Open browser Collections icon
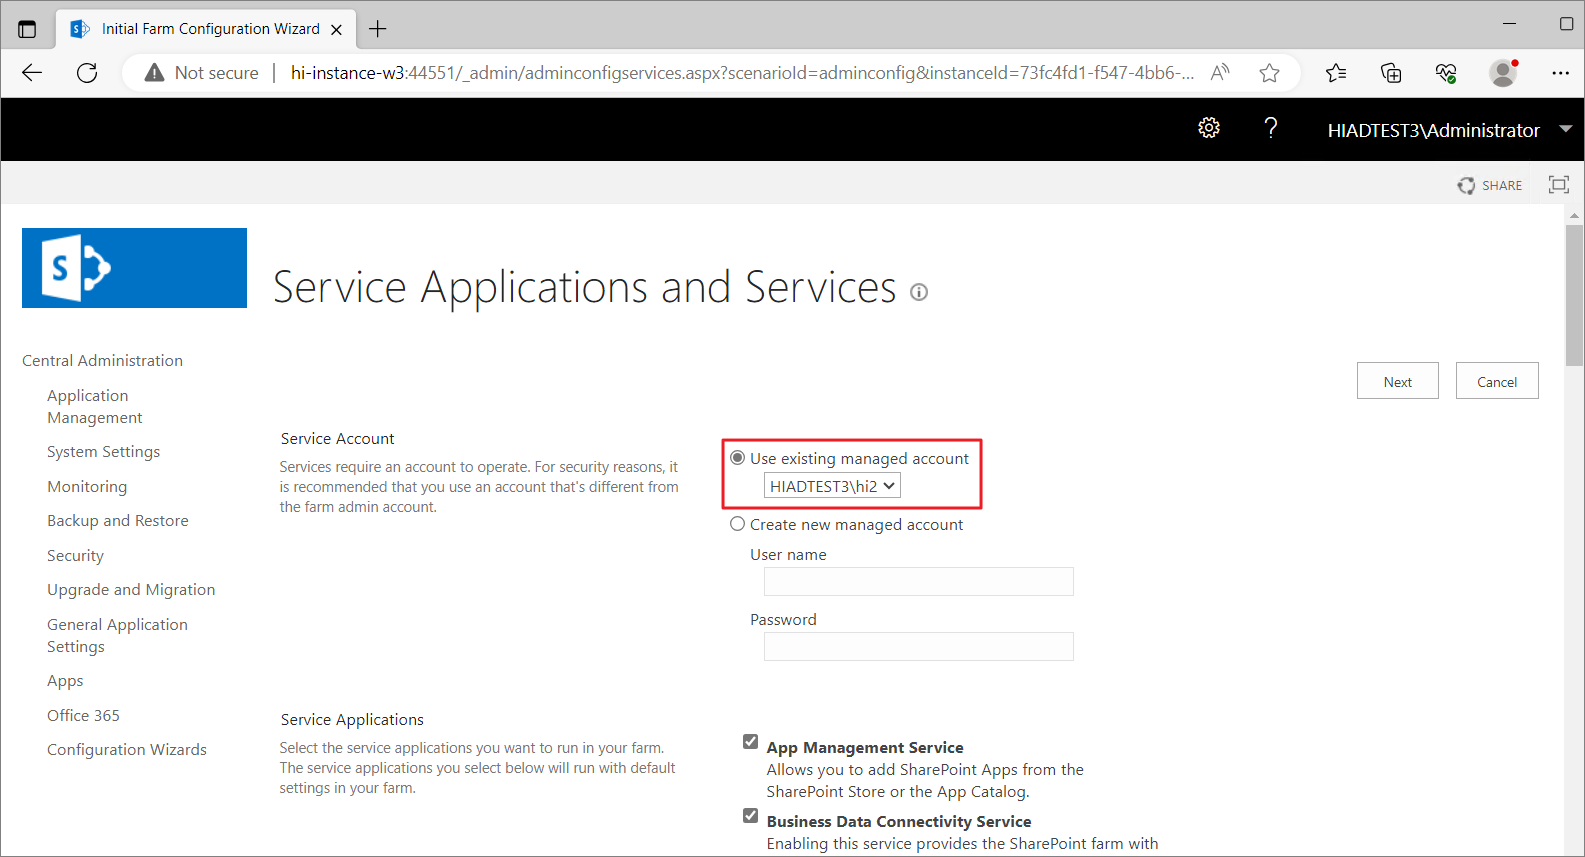 [1391, 72]
